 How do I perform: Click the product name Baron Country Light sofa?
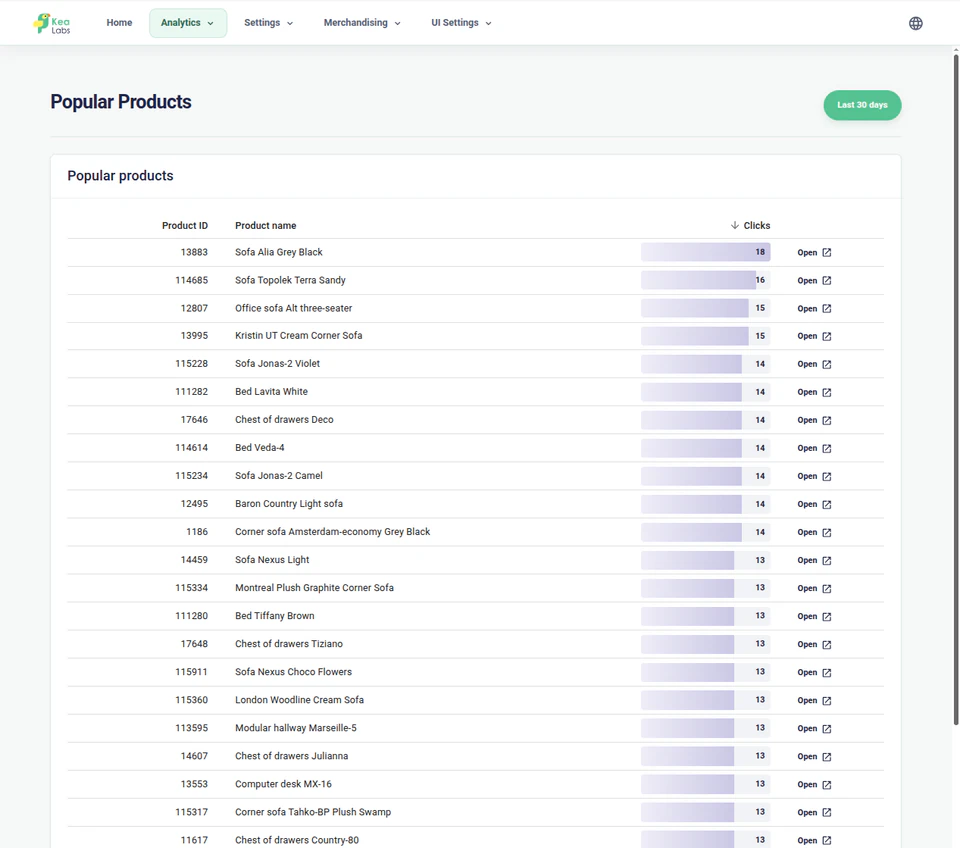[289, 504]
